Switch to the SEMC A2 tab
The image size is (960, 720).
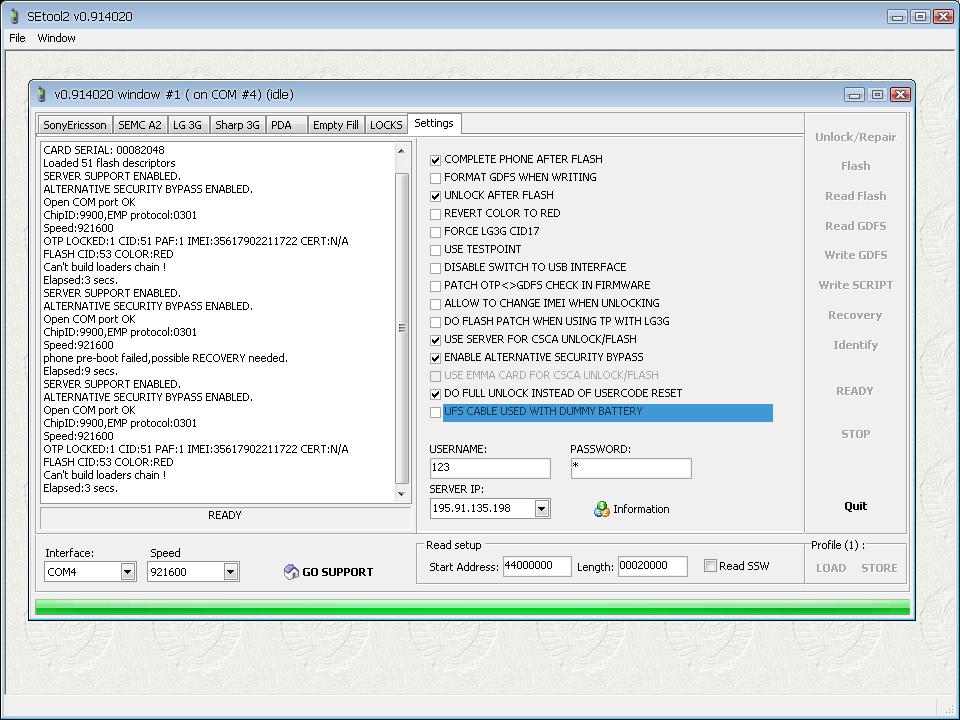[x=140, y=125]
